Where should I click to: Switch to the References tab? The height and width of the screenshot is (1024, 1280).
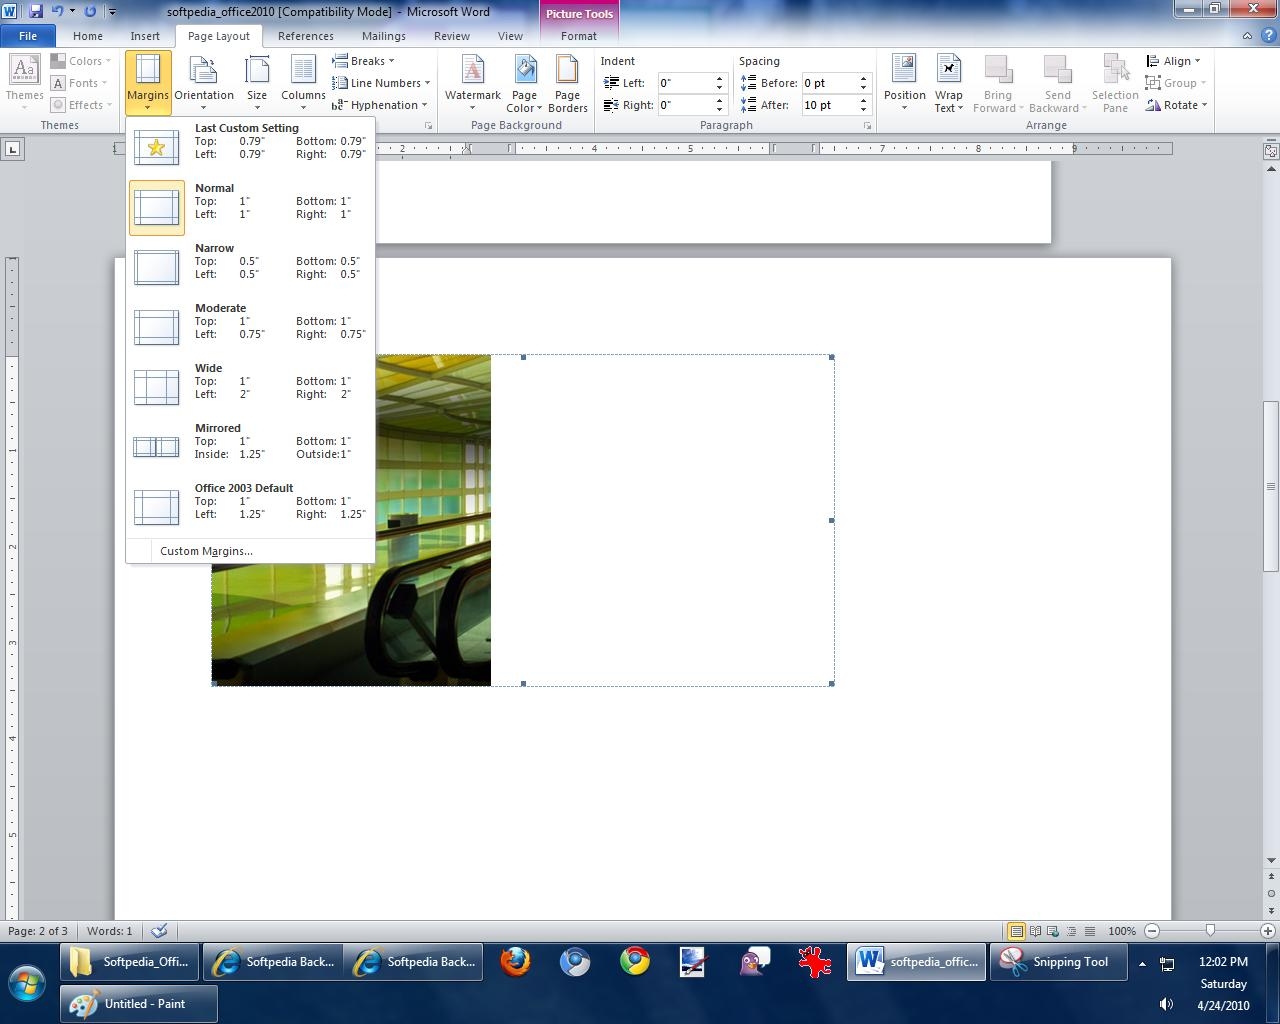(305, 36)
